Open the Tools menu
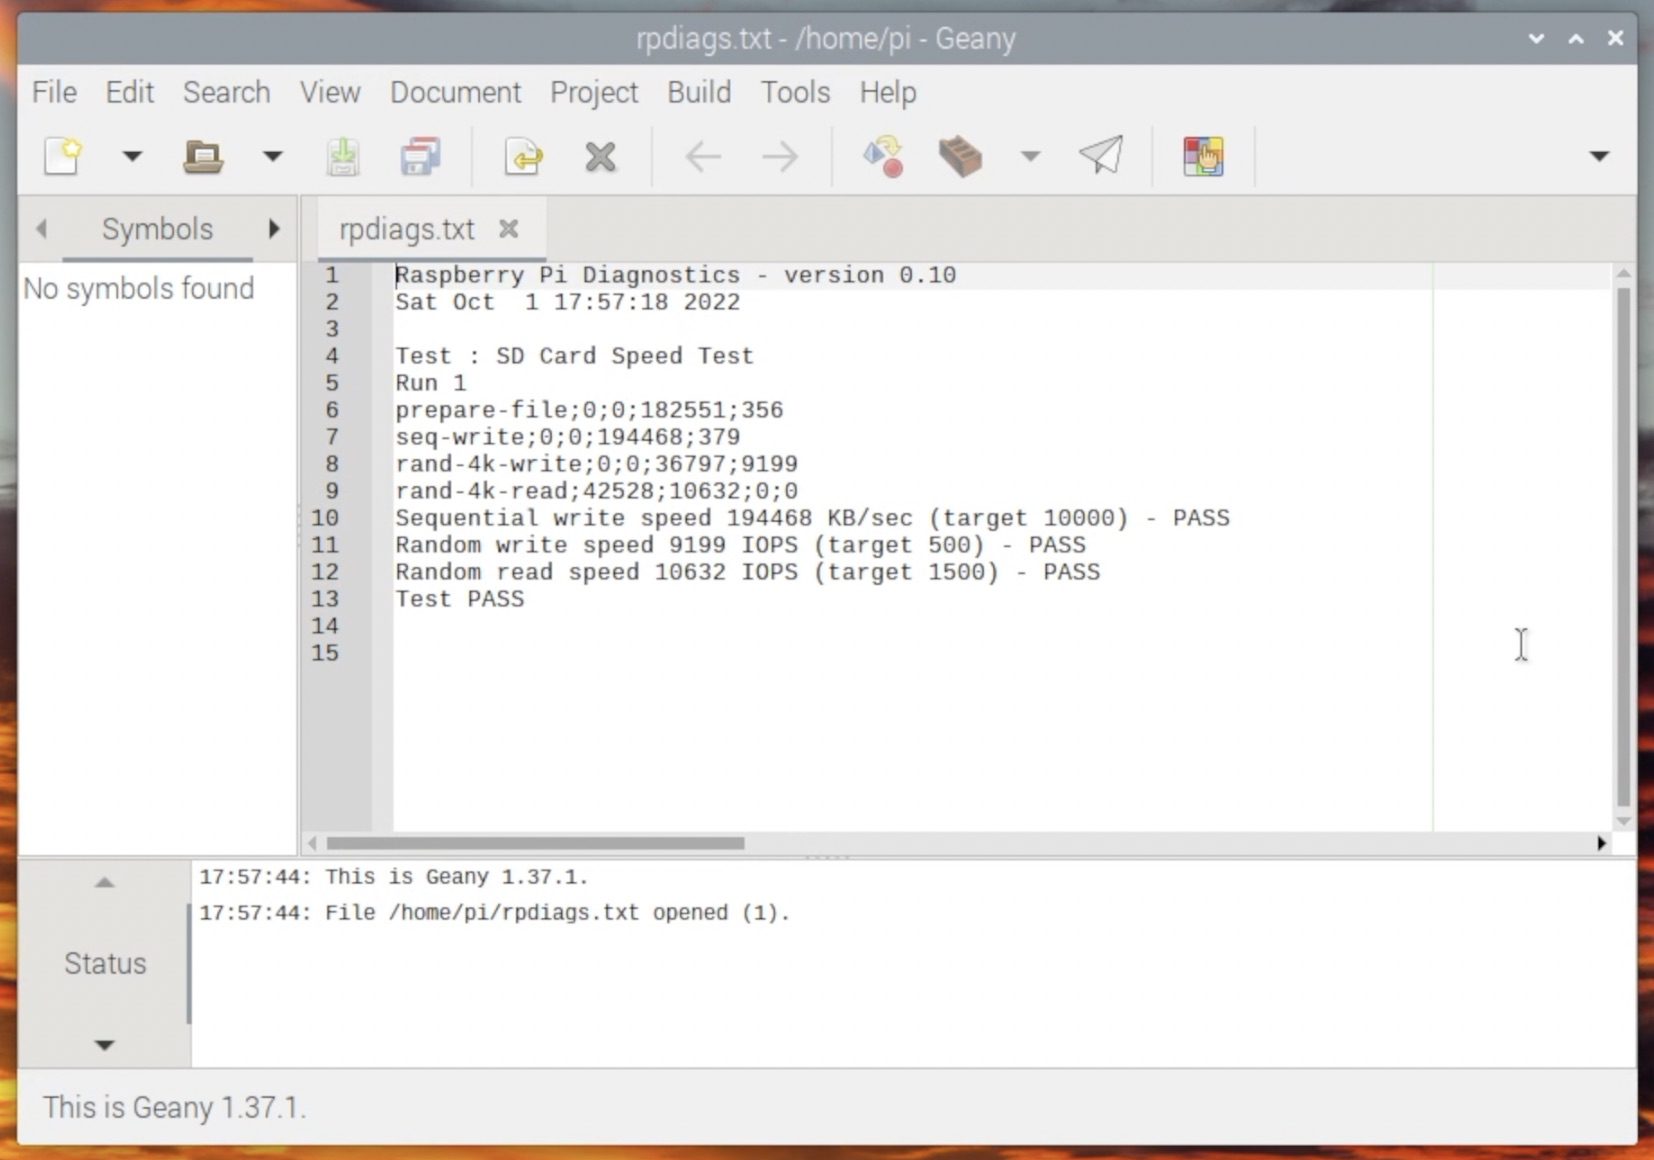The image size is (1654, 1160). pyautogui.click(x=795, y=92)
